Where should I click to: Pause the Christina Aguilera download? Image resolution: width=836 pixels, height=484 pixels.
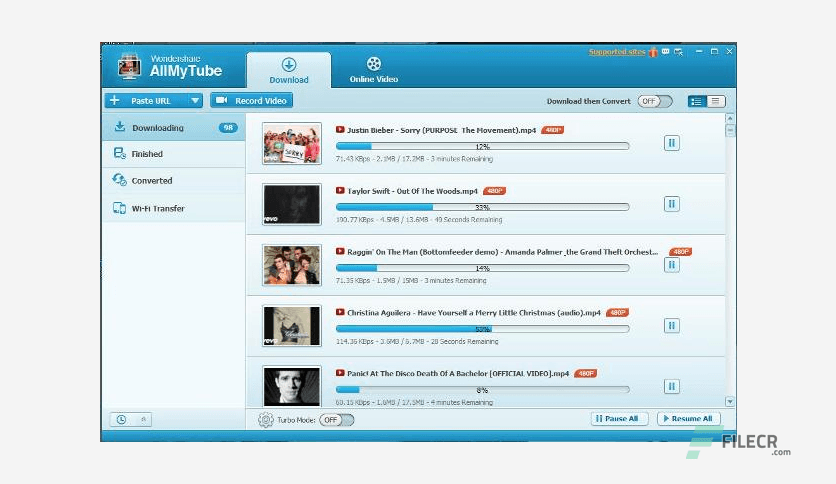click(x=671, y=326)
